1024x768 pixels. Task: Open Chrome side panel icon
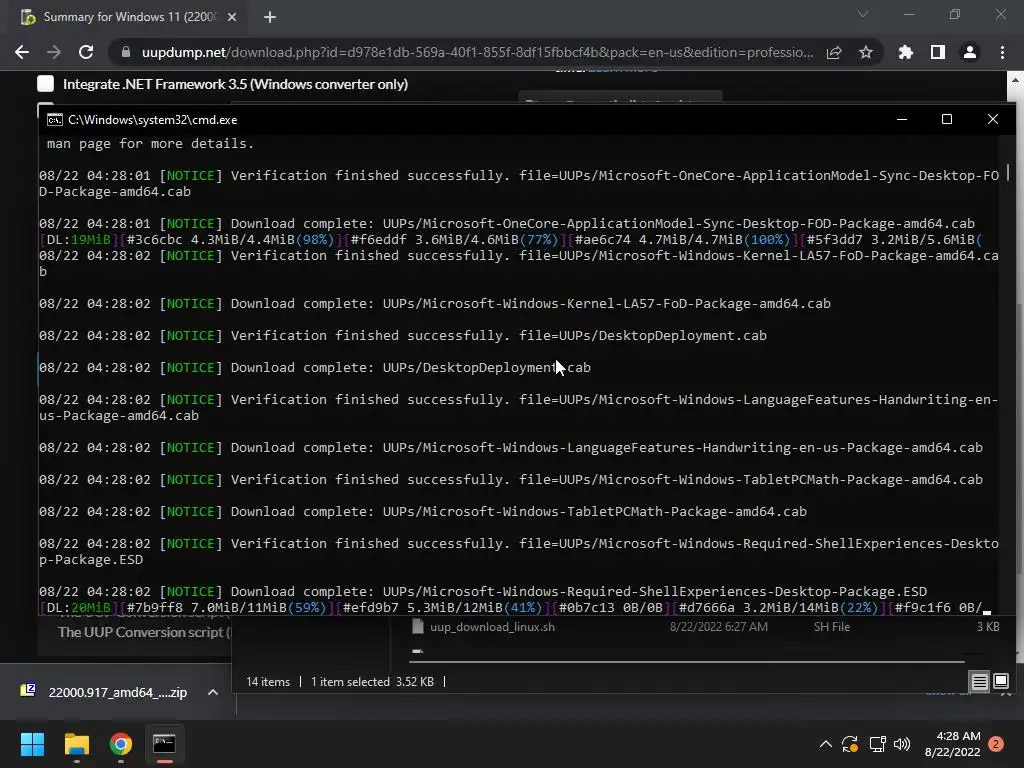pyautogui.click(x=938, y=52)
